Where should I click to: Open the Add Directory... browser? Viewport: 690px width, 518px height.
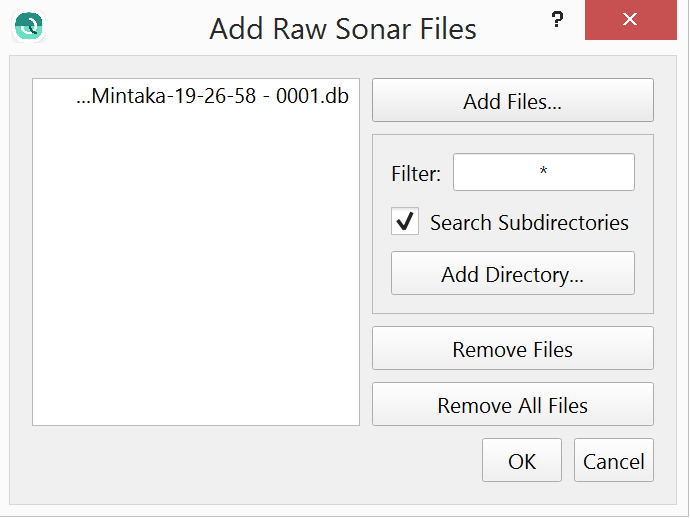[x=512, y=273]
